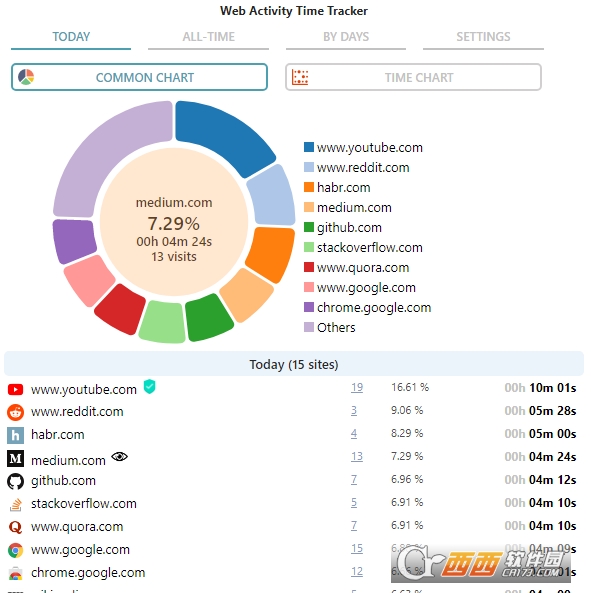Open stackoverflow.com visits count 5
Screen dimensions: 591x593
tap(354, 503)
